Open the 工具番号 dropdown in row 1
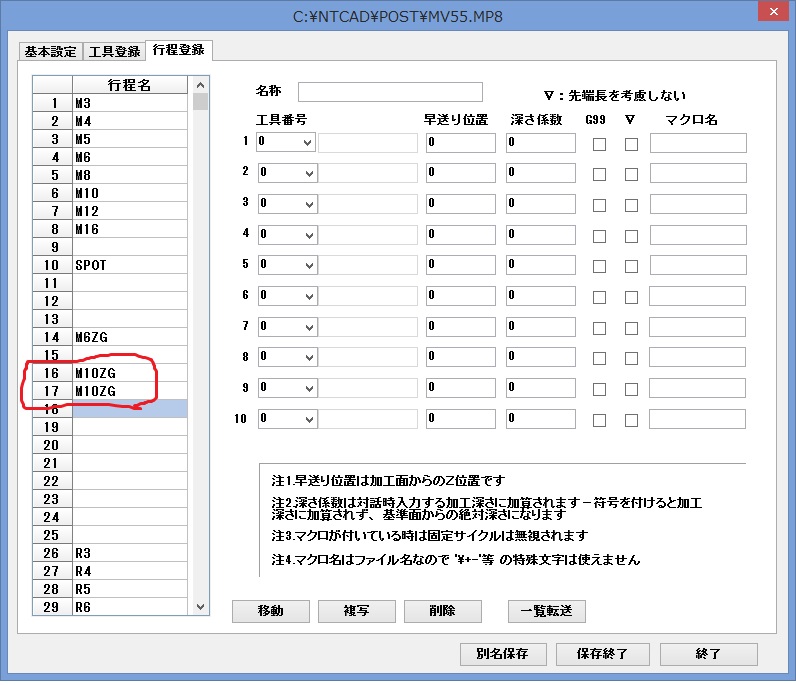The width and height of the screenshot is (796, 685). [x=307, y=143]
